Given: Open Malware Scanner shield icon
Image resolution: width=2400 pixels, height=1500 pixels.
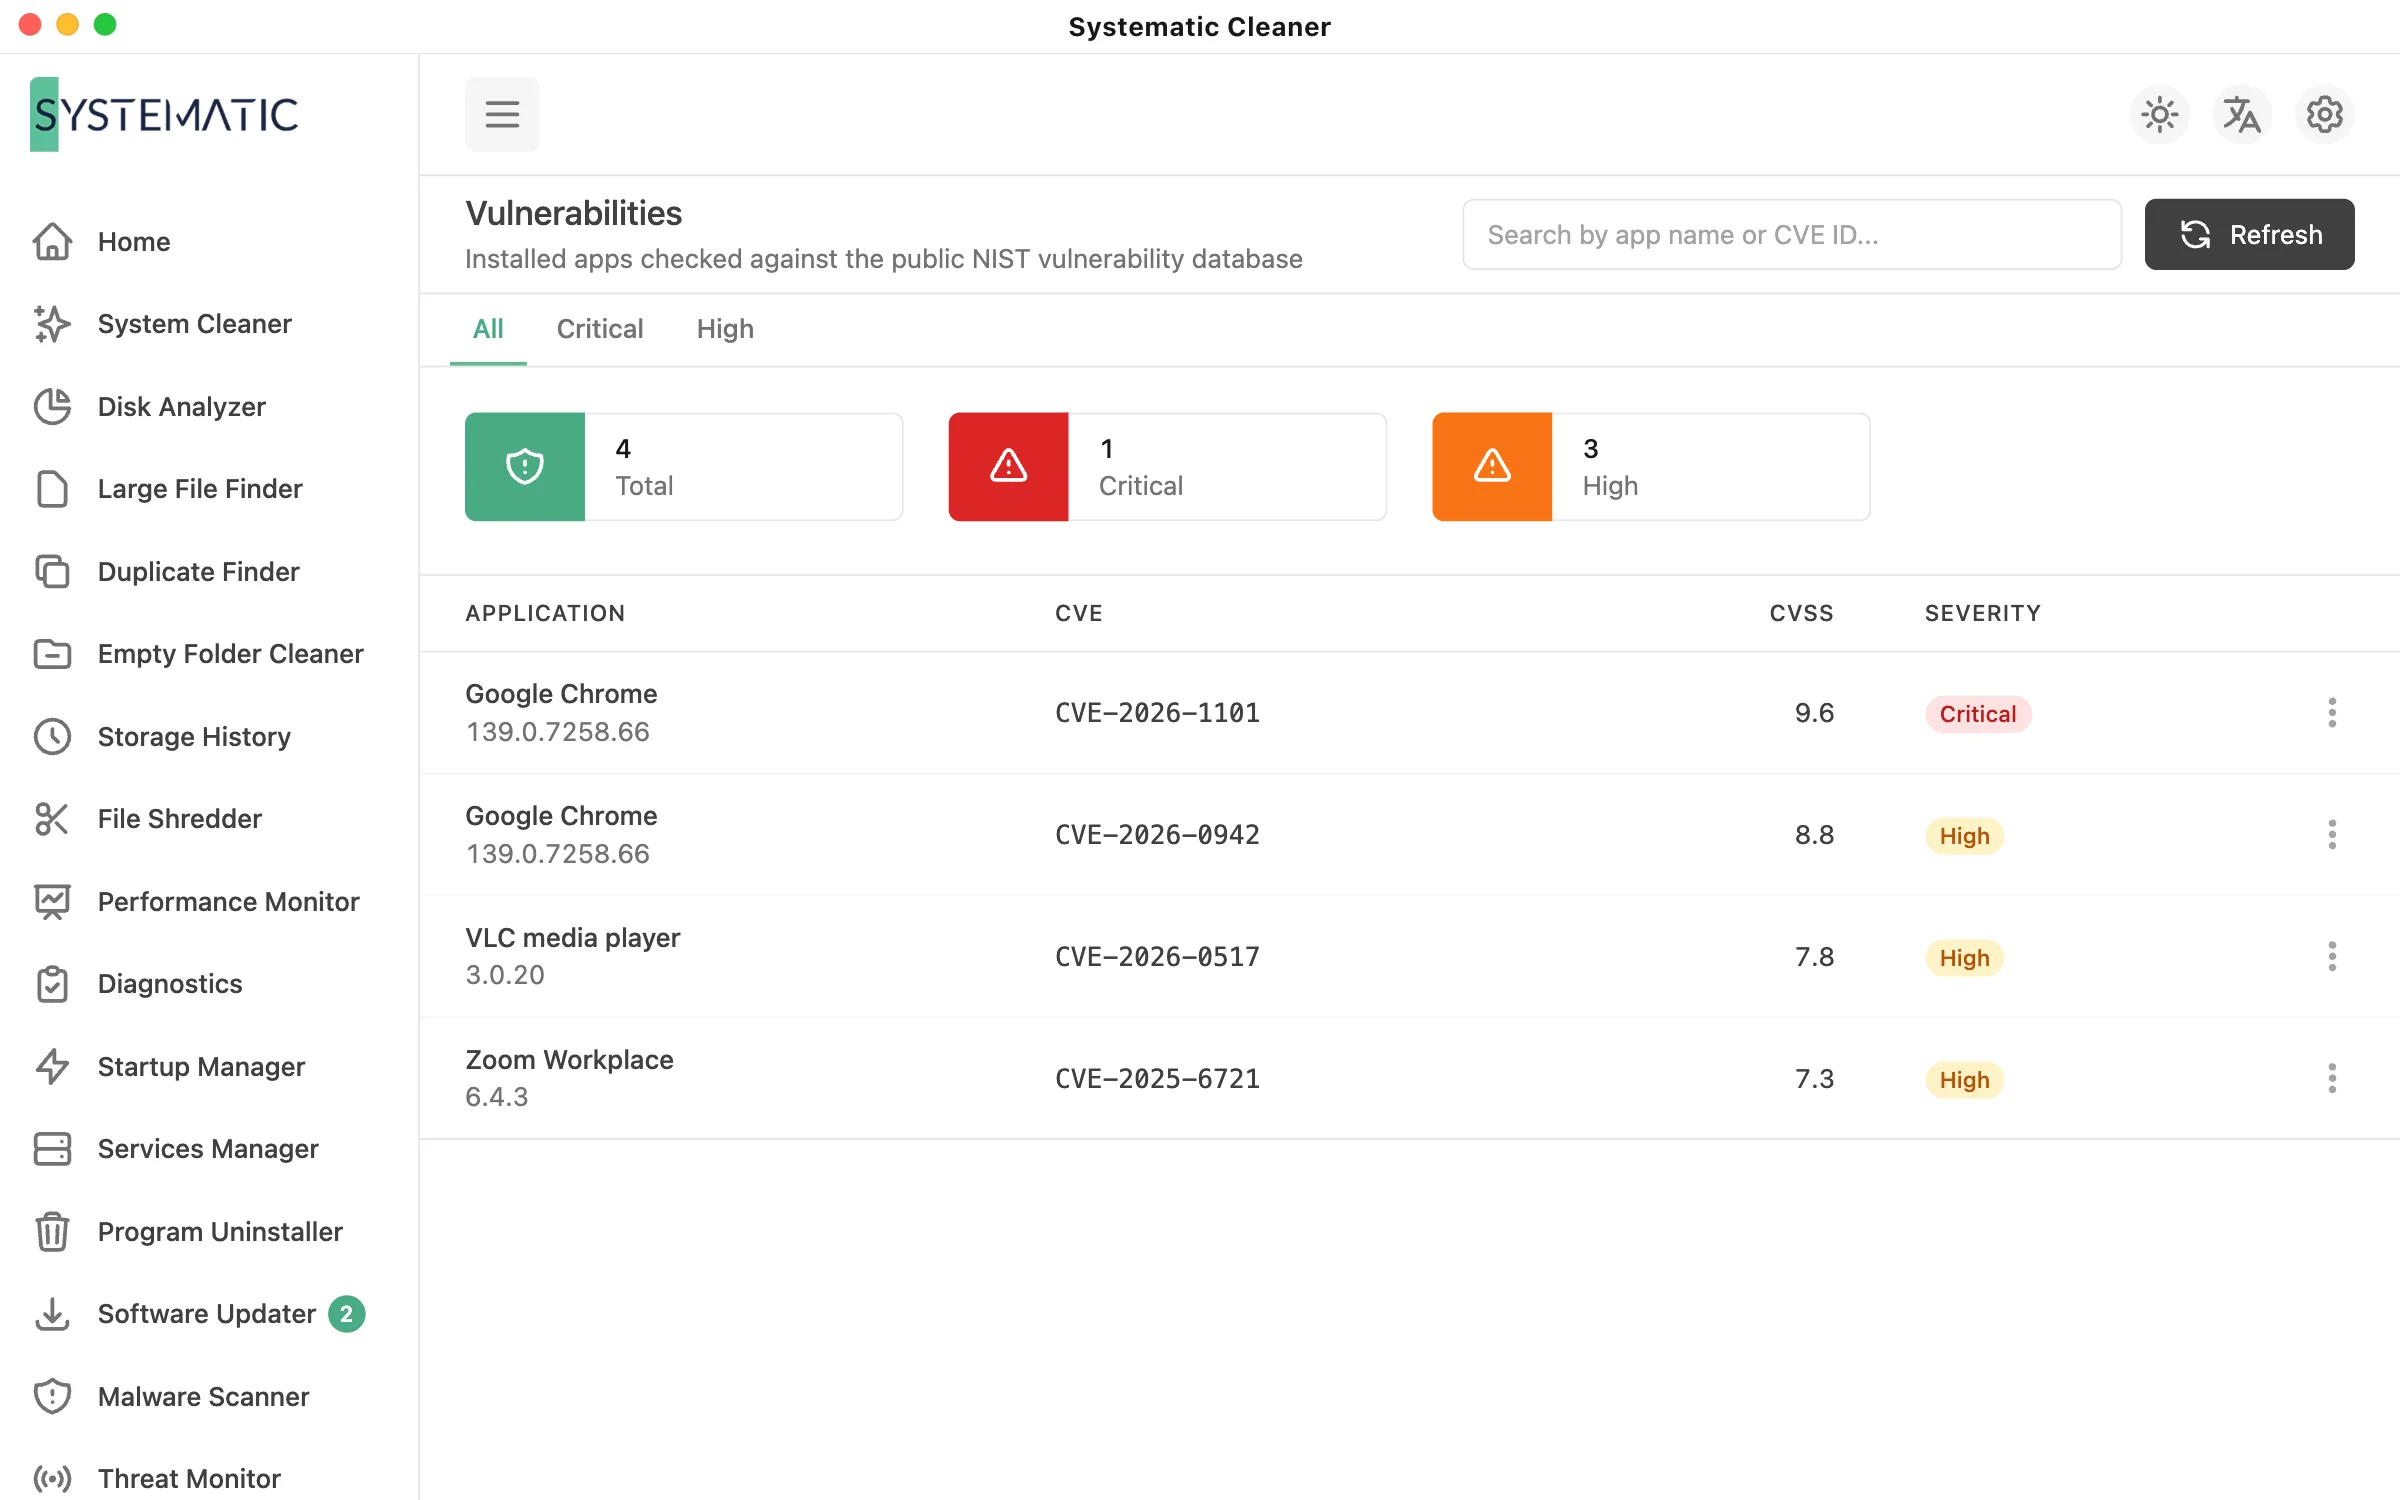Looking at the screenshot, I should (x=52, y=1397).
